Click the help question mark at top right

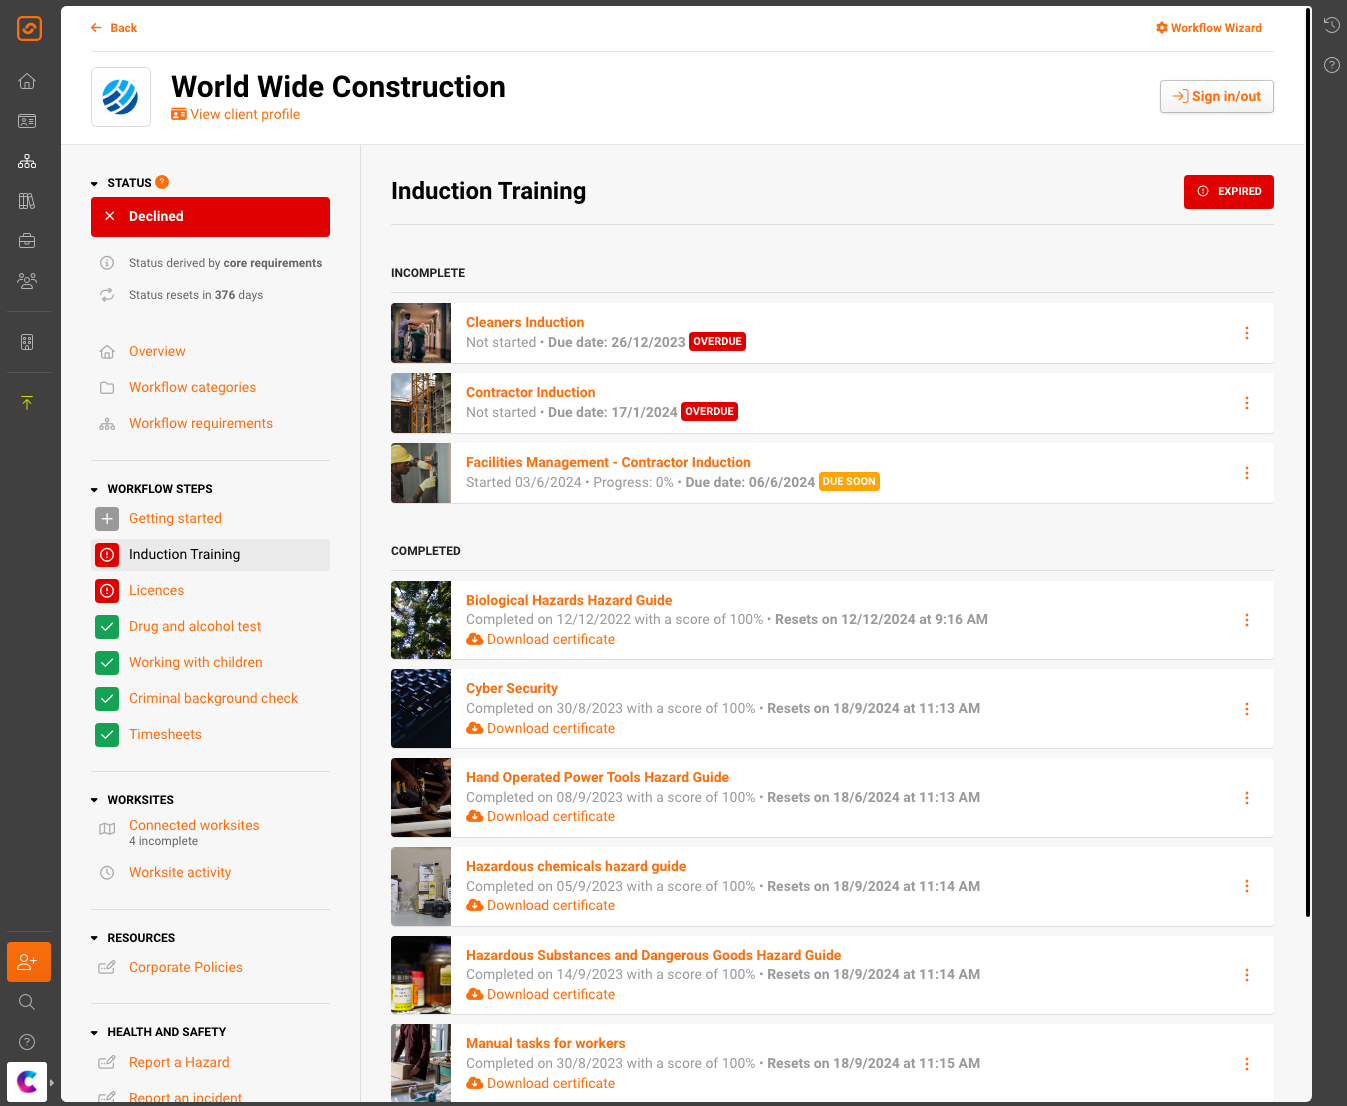pyautogui.click(x=1331, y=65)
